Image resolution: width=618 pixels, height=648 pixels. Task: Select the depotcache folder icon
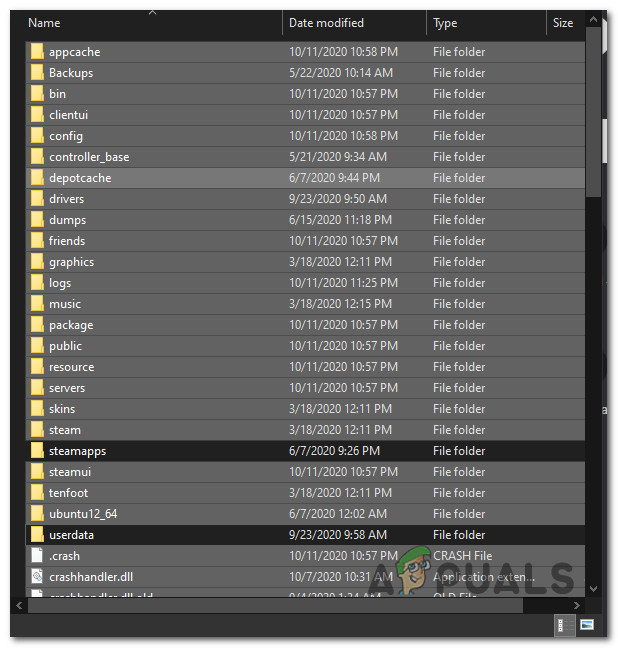click(x=37, y=178)
